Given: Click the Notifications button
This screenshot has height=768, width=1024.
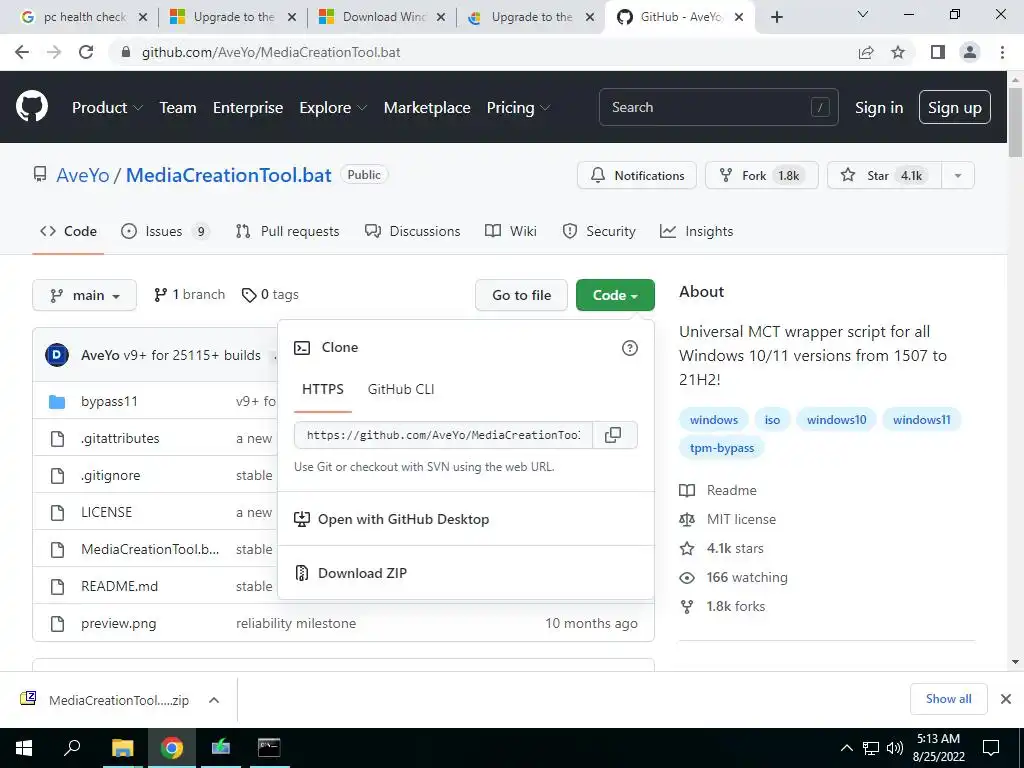Looking at the screenshot, I should point(637,176).
